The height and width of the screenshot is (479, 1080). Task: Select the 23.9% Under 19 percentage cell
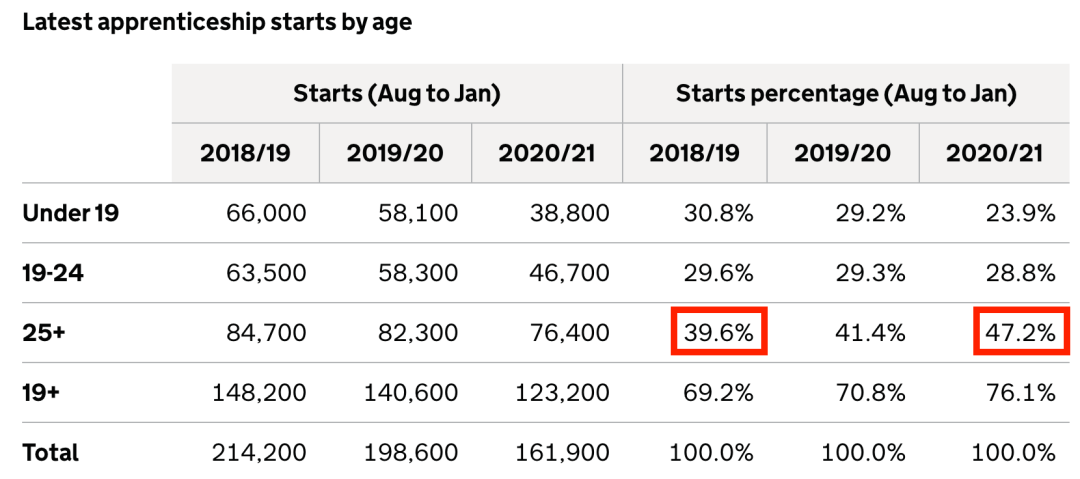point(1021,212)
